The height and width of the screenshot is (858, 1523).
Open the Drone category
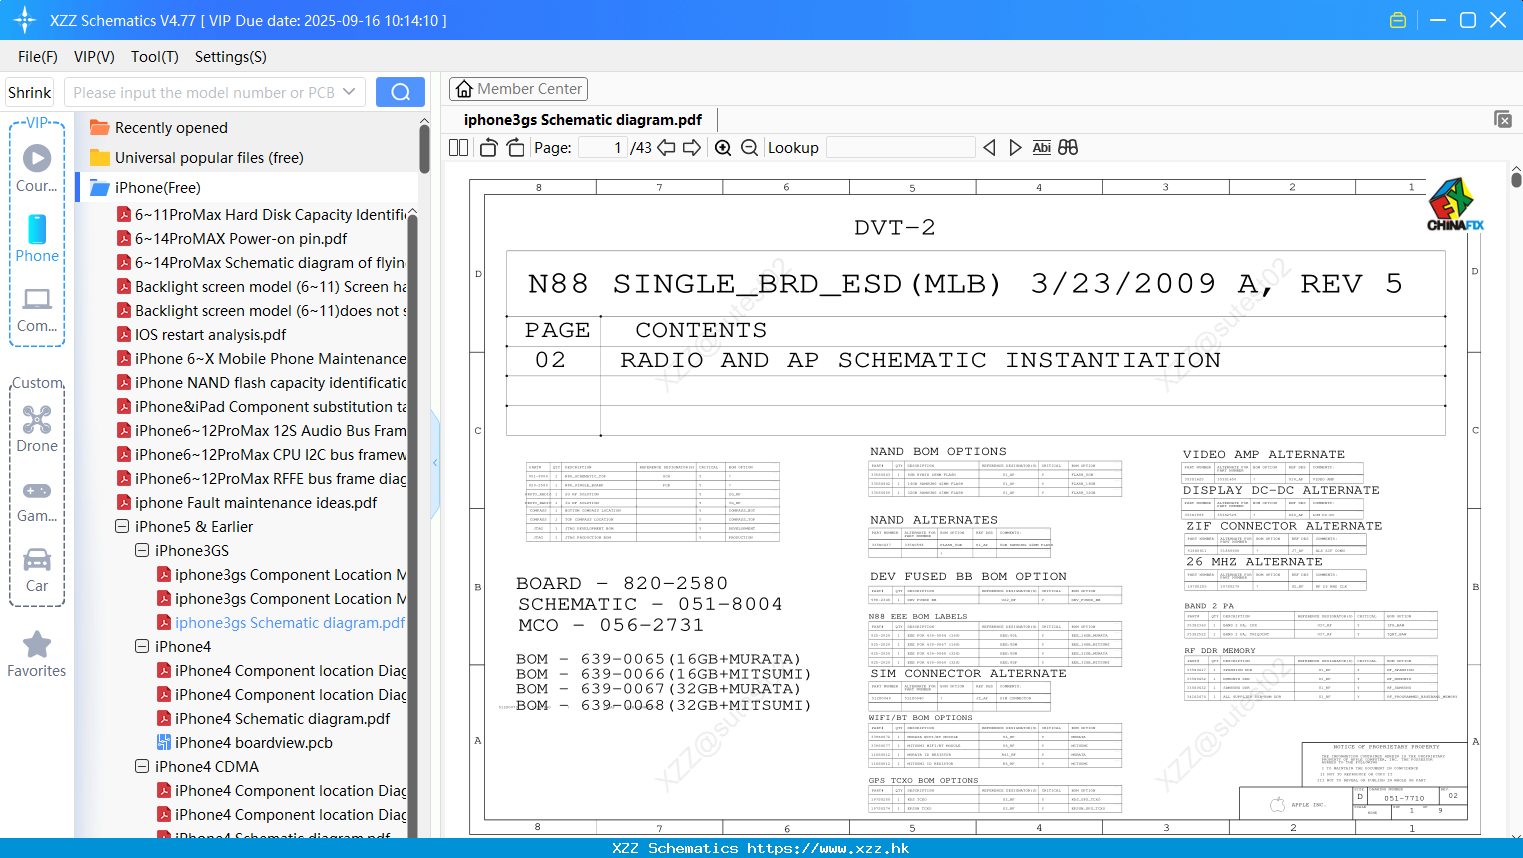37,429
